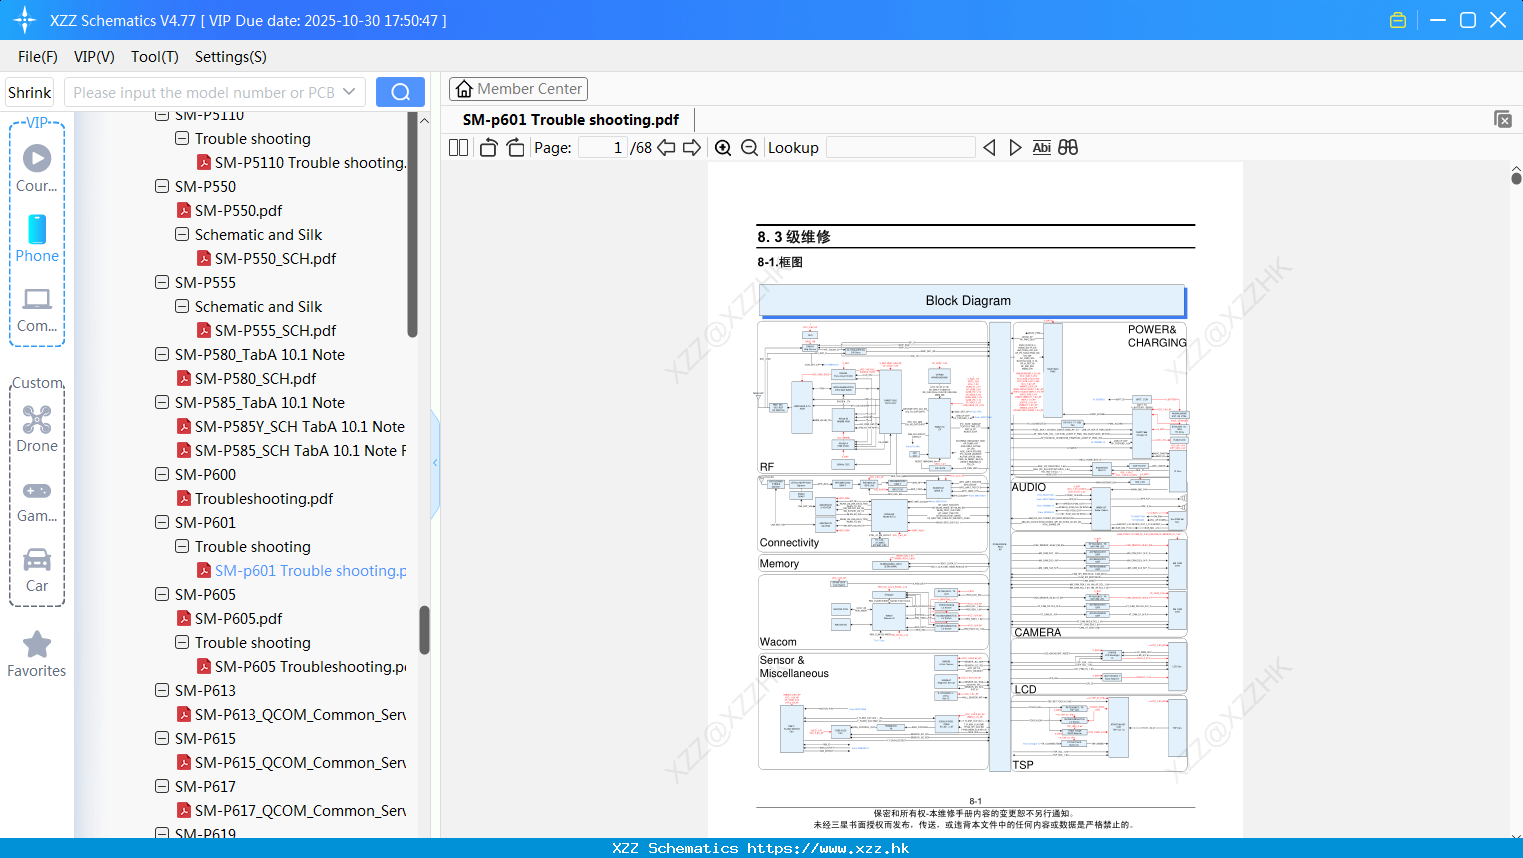This screenshot has height=858, width=1523.
Task: Find previous lookup result
Action: (x=989, y=147)
